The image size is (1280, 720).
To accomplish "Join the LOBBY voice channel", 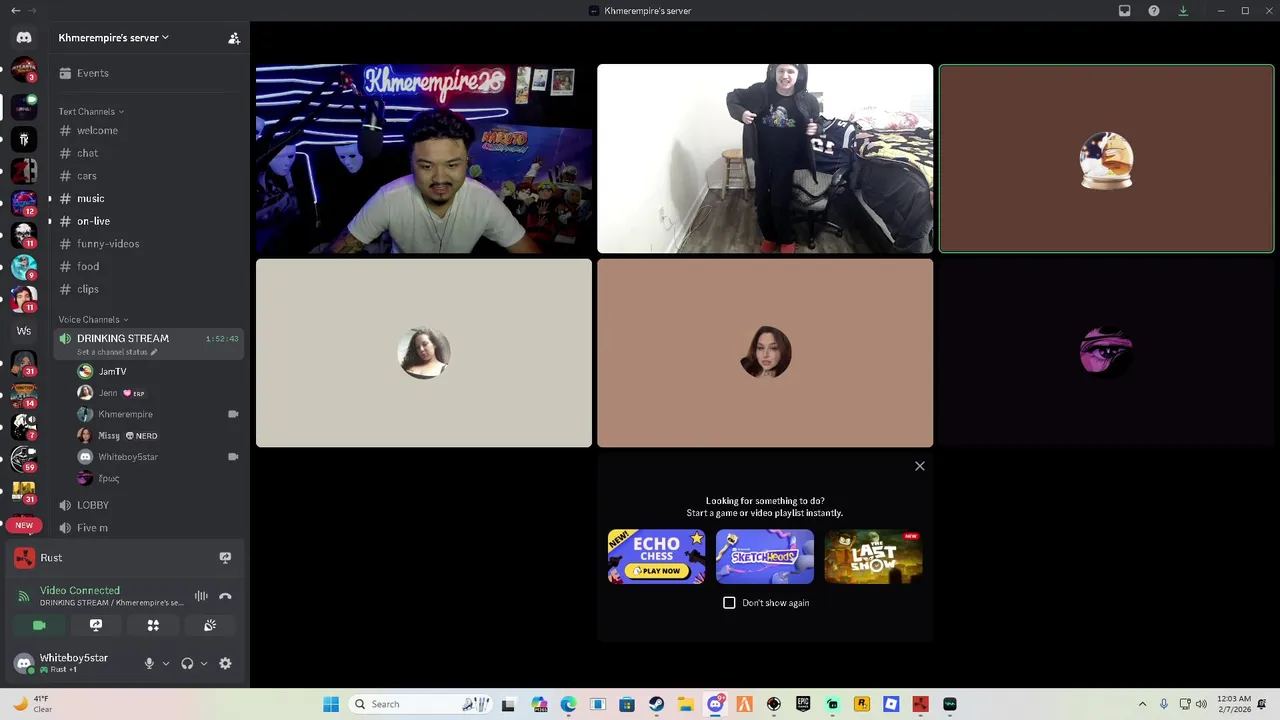I will click(147, 505).
